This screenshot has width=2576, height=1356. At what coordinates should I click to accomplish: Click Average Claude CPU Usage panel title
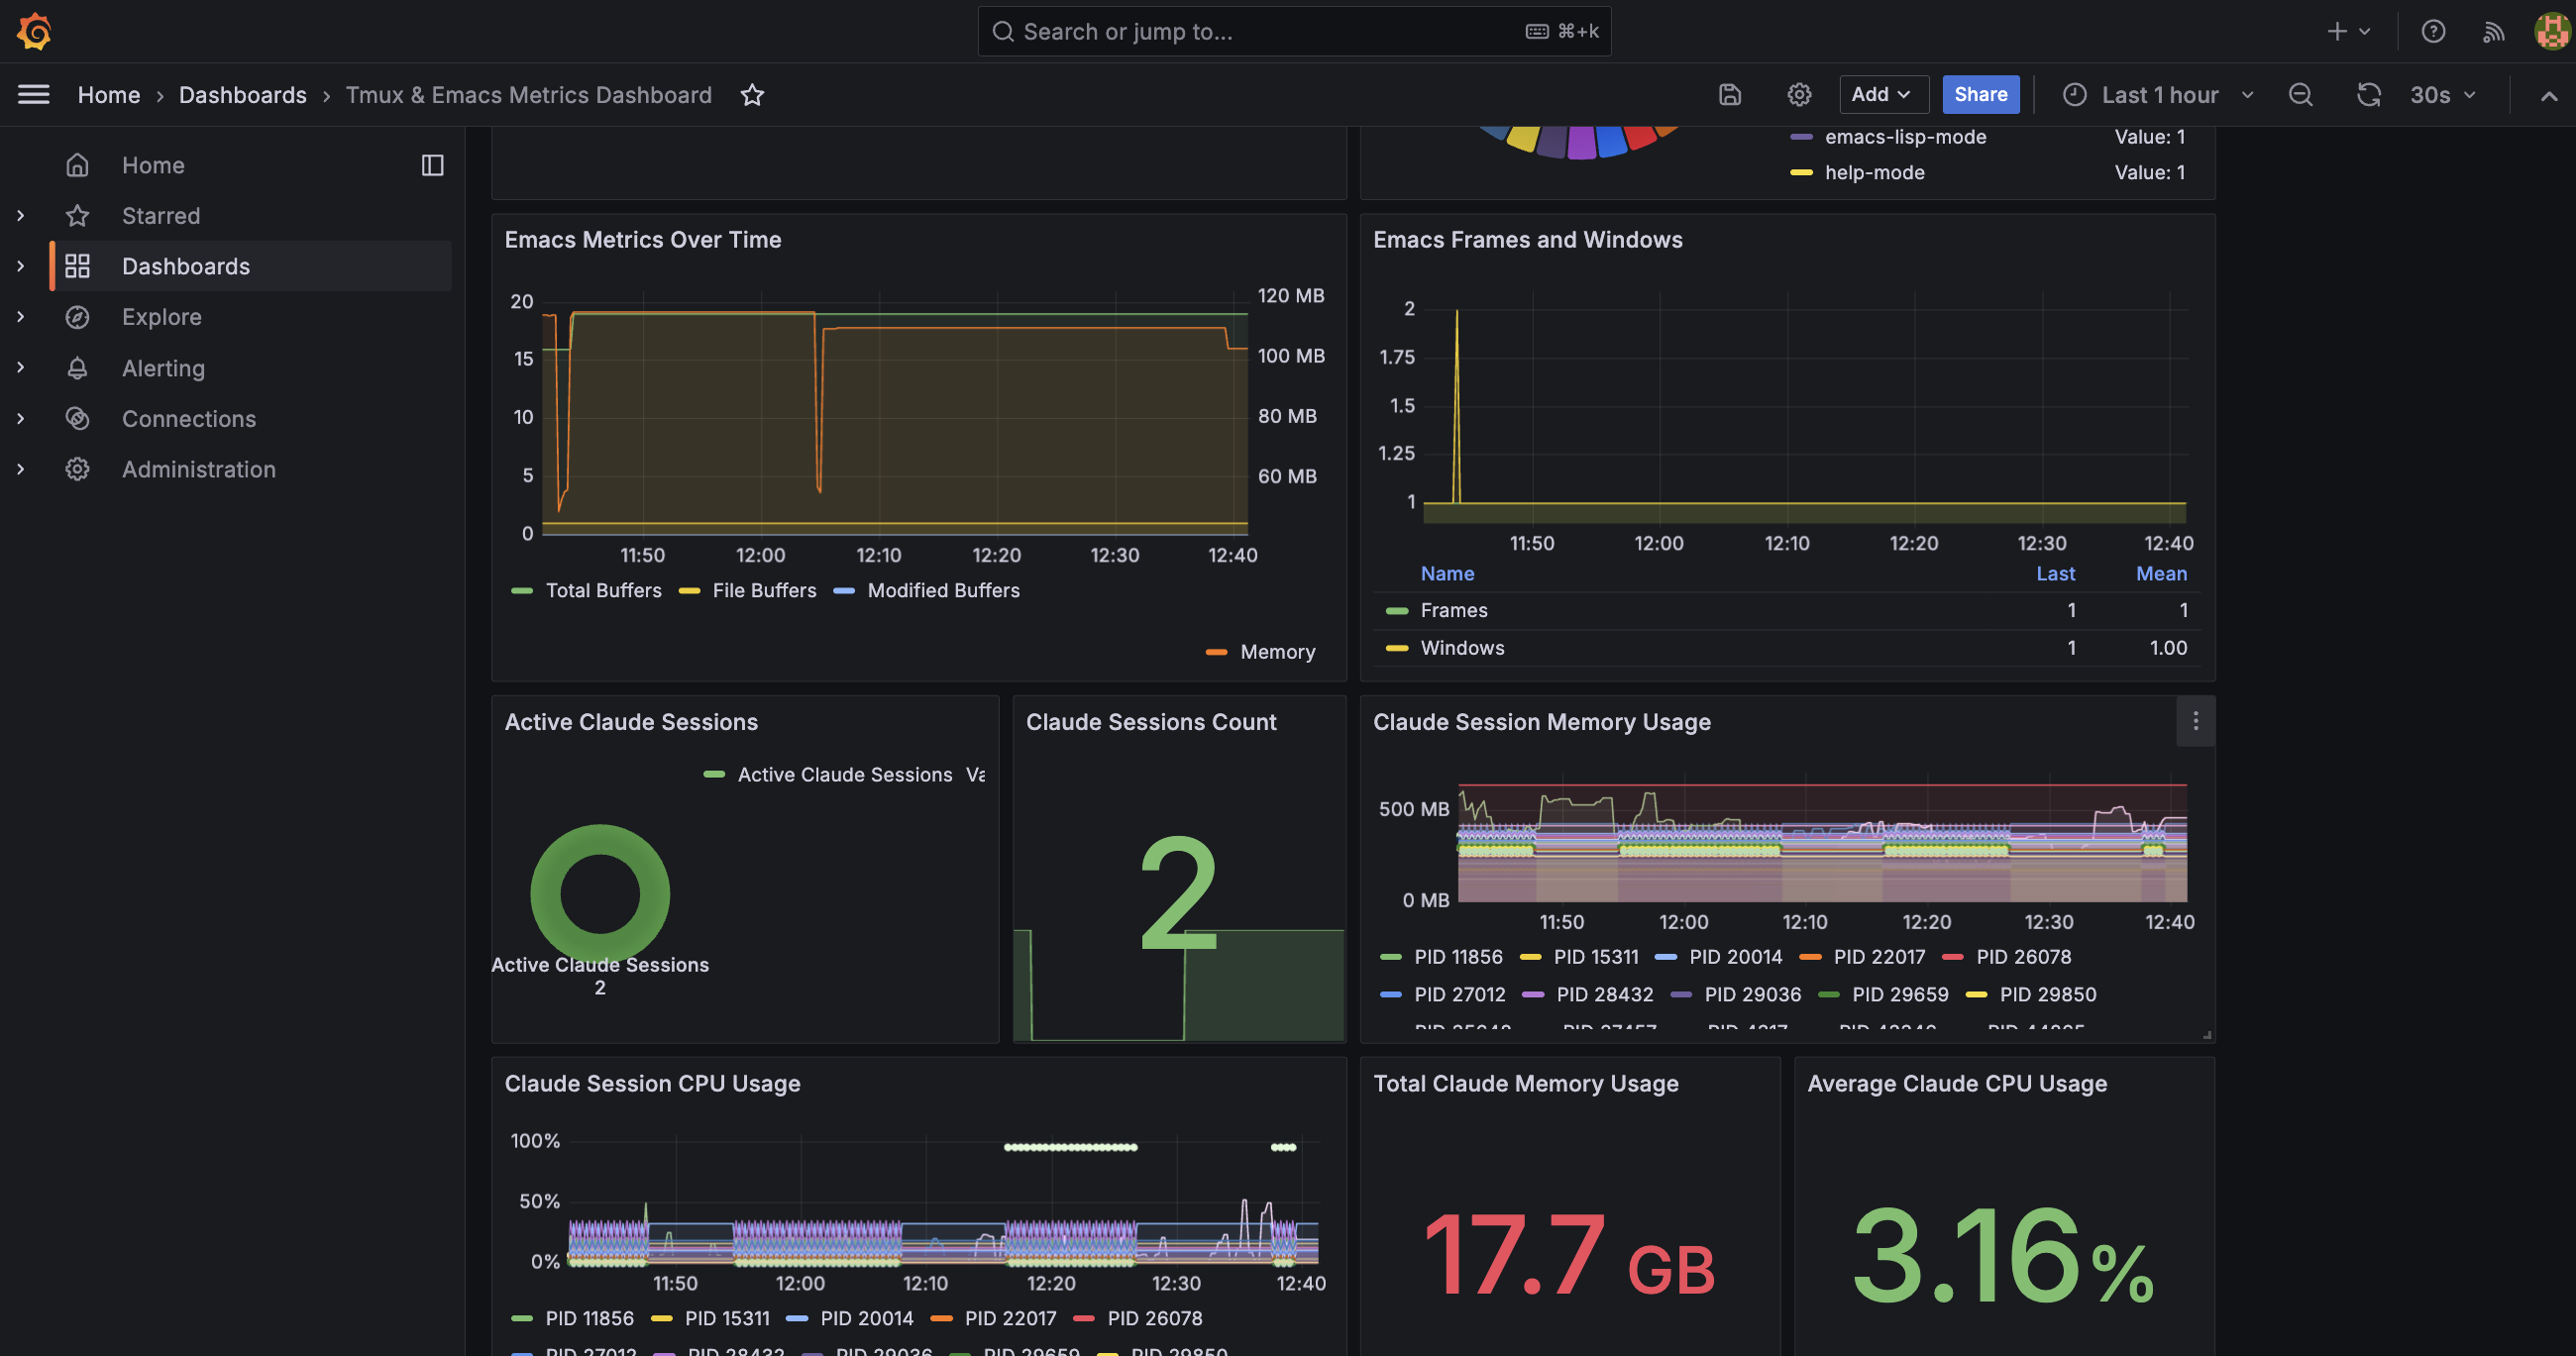tap(1957, 1084)
